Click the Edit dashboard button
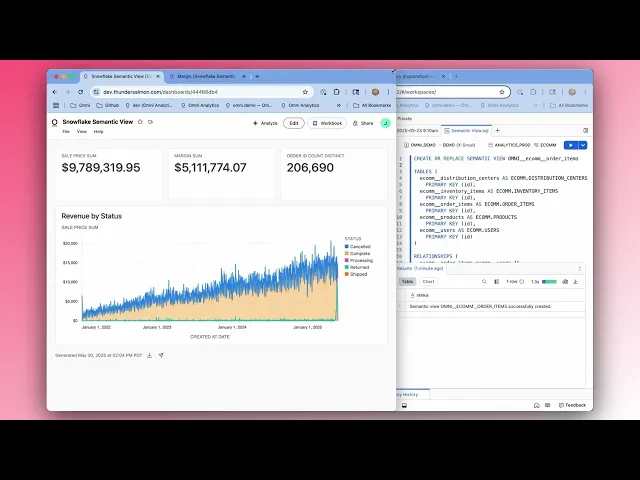The height and width of the screenshot is (480, 640). (294, 123)
